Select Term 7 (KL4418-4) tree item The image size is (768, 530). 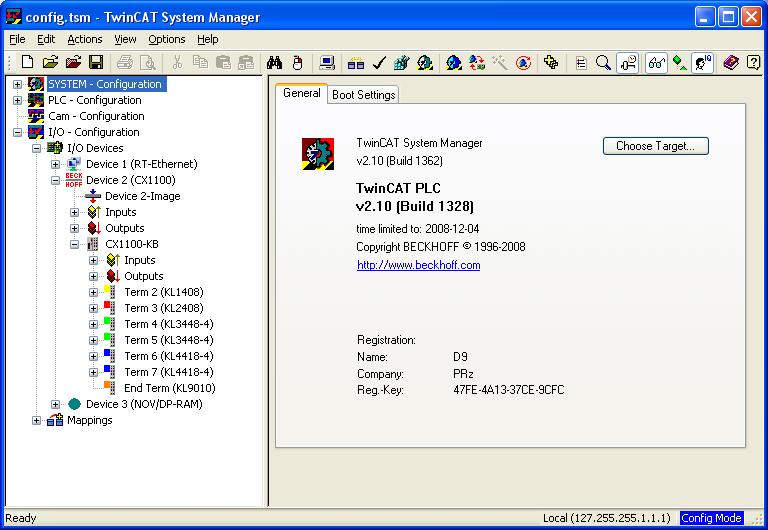point(168,372)
